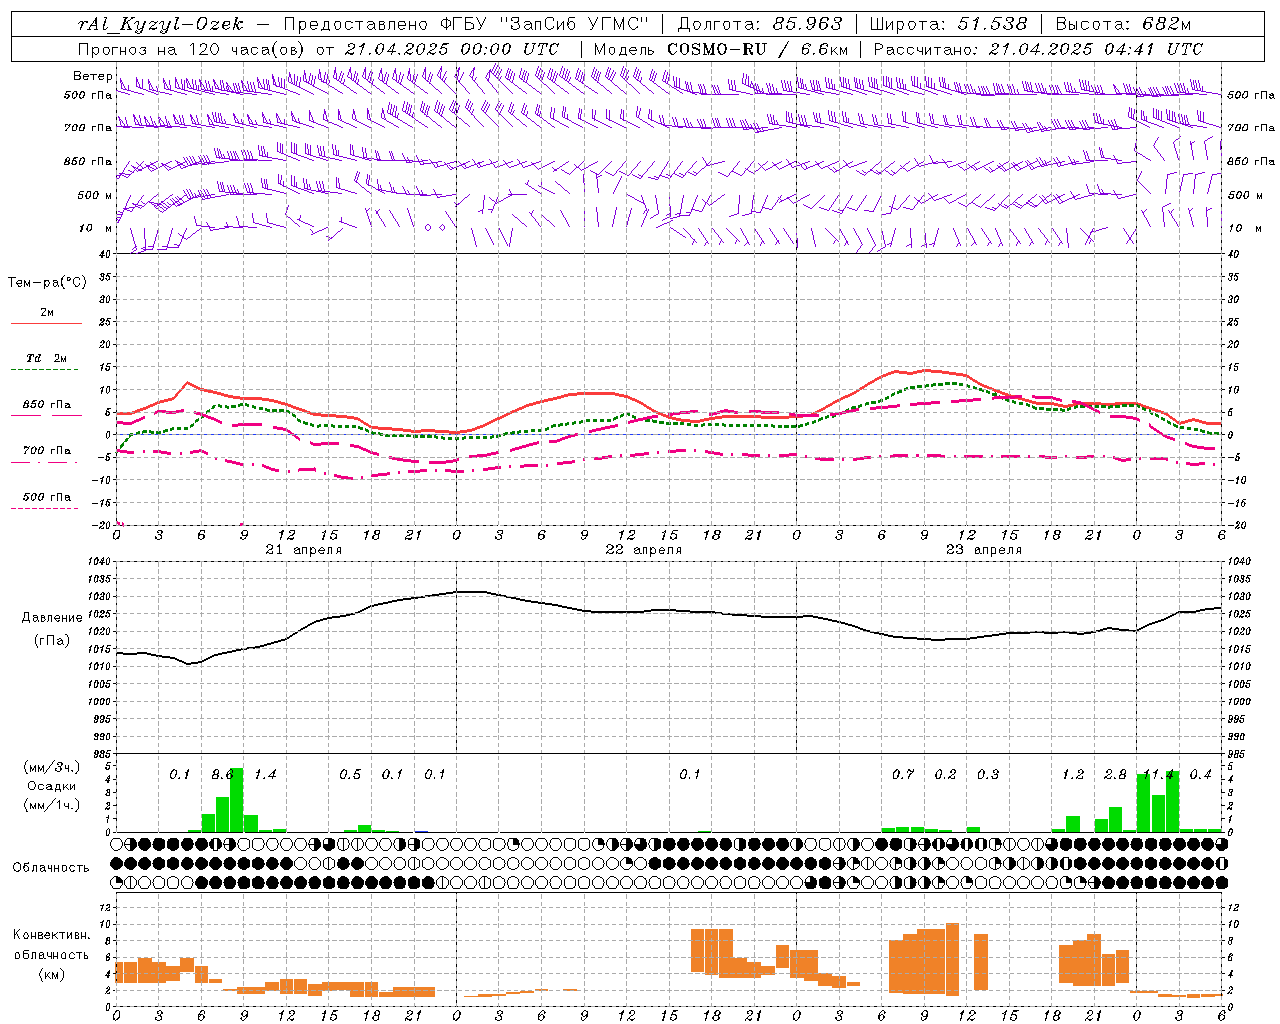This screenshot has height=1024, width=1280.
Task: Click the '11.4' precipitation amount value
Action: point(1158,774)
